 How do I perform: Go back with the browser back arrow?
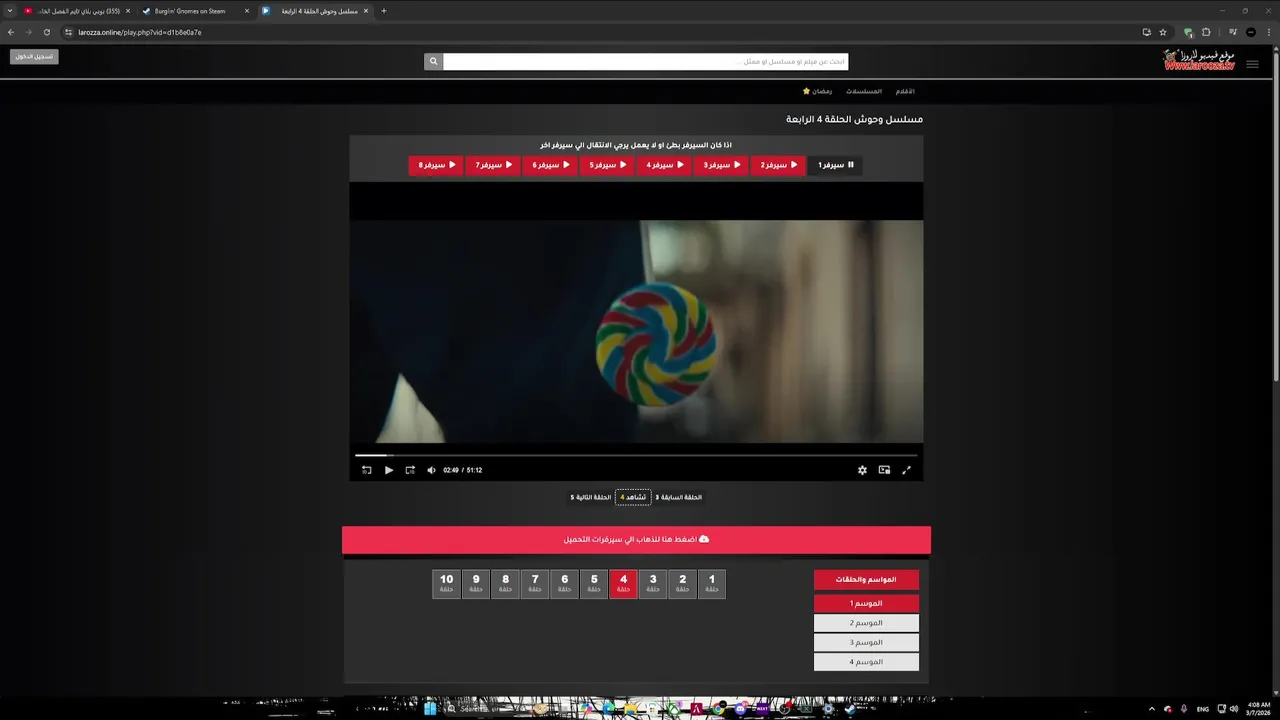coord(11,32)
